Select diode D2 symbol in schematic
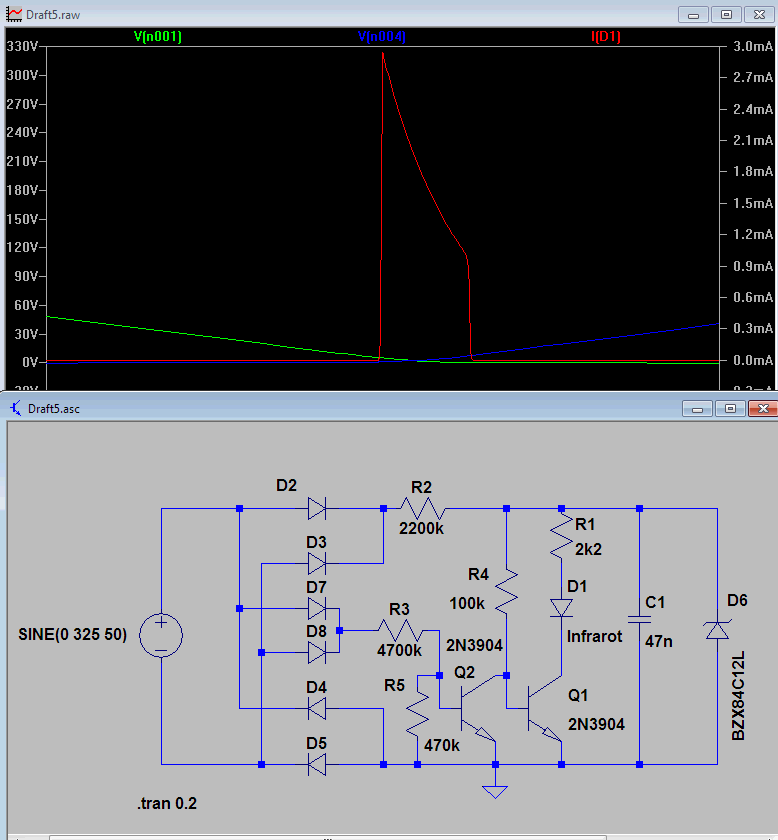The image size is (778, 840). [317, 508]
